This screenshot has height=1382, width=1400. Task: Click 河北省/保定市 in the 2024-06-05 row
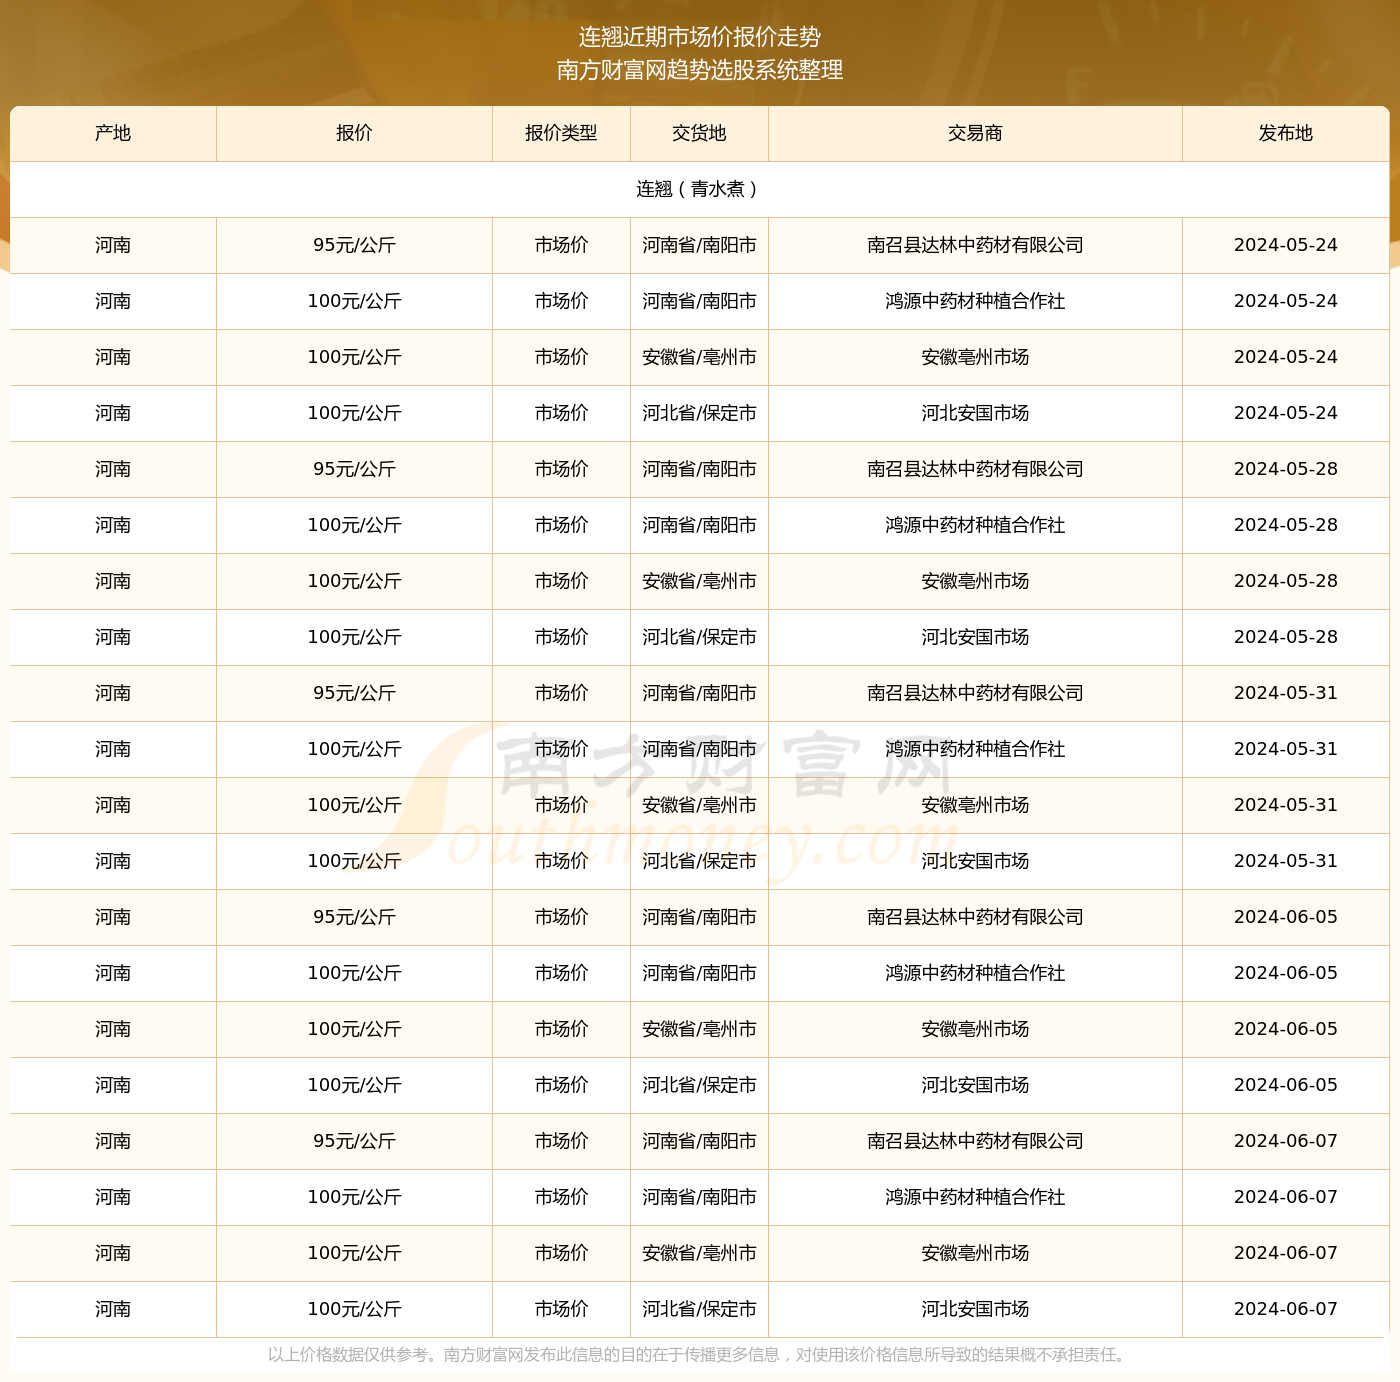point(699,1085)
